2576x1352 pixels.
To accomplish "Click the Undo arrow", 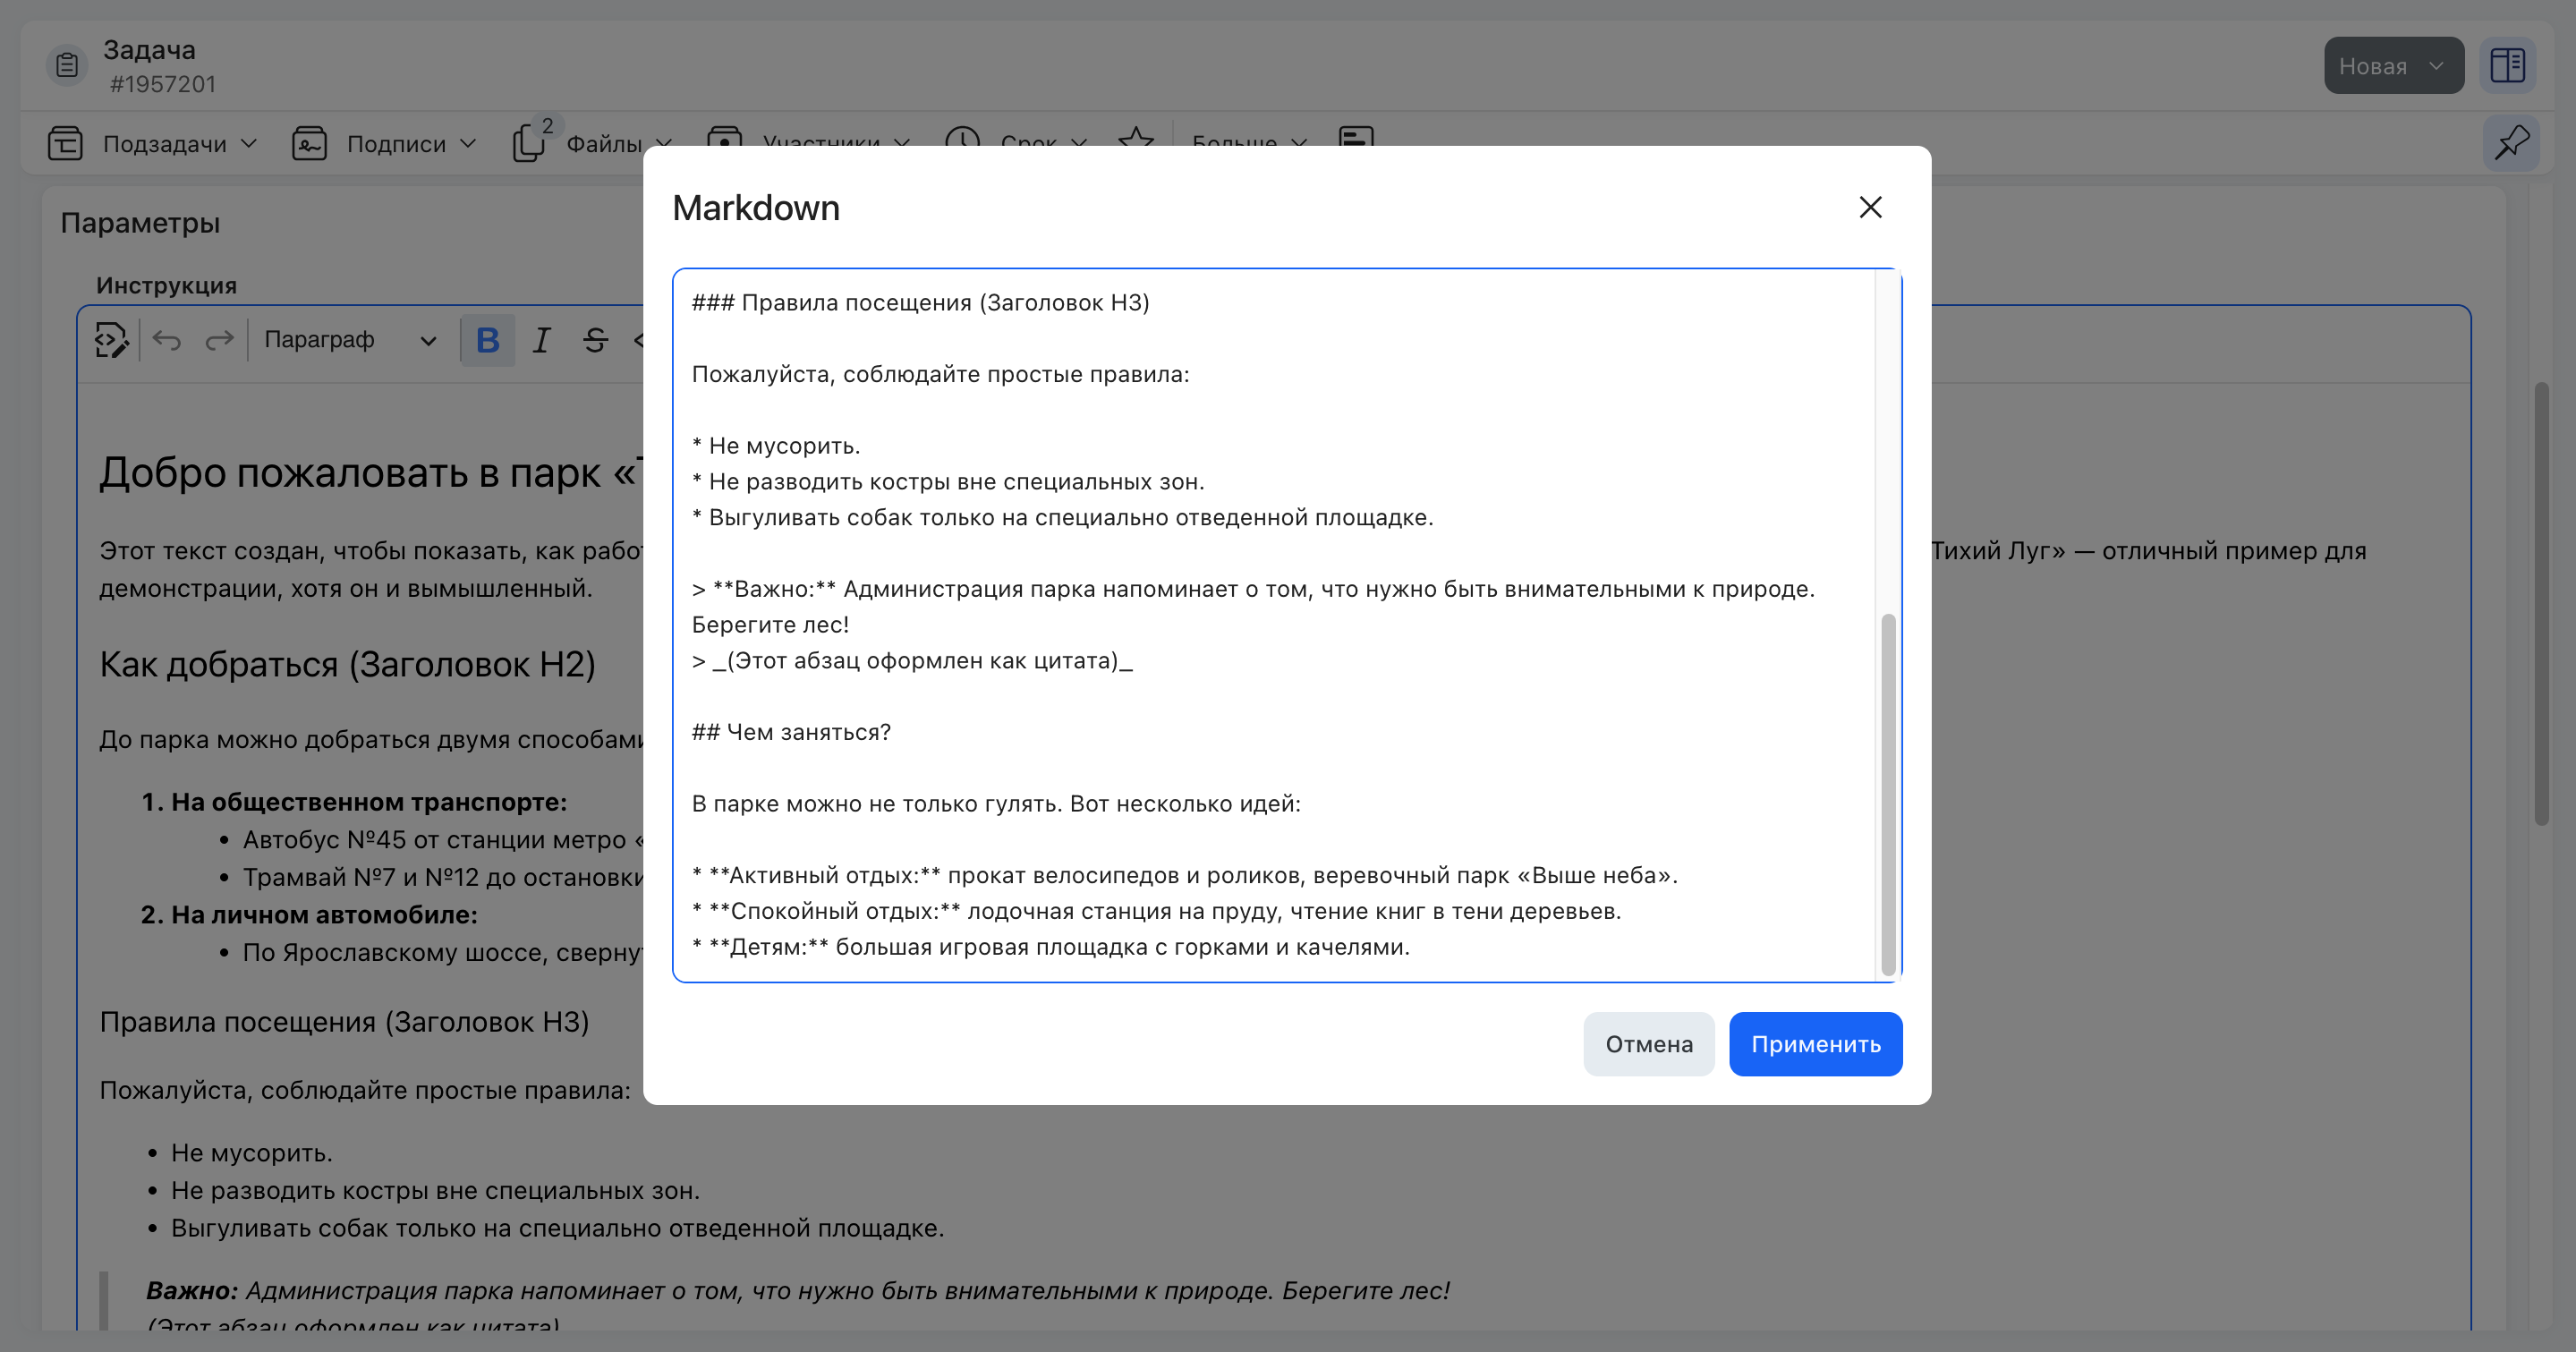I will pos(167,341).
